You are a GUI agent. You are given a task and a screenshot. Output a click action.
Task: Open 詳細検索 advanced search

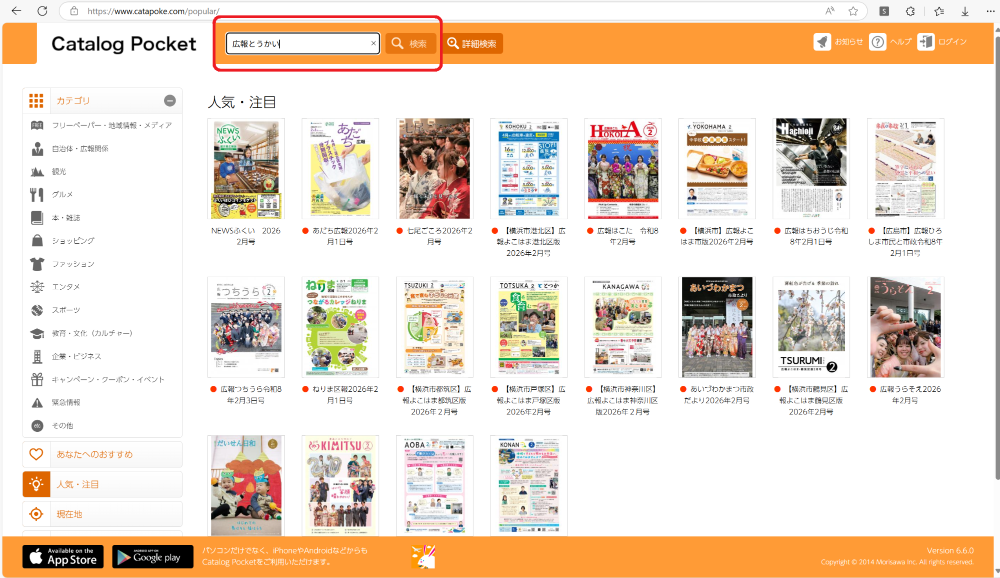pos(473,44)
